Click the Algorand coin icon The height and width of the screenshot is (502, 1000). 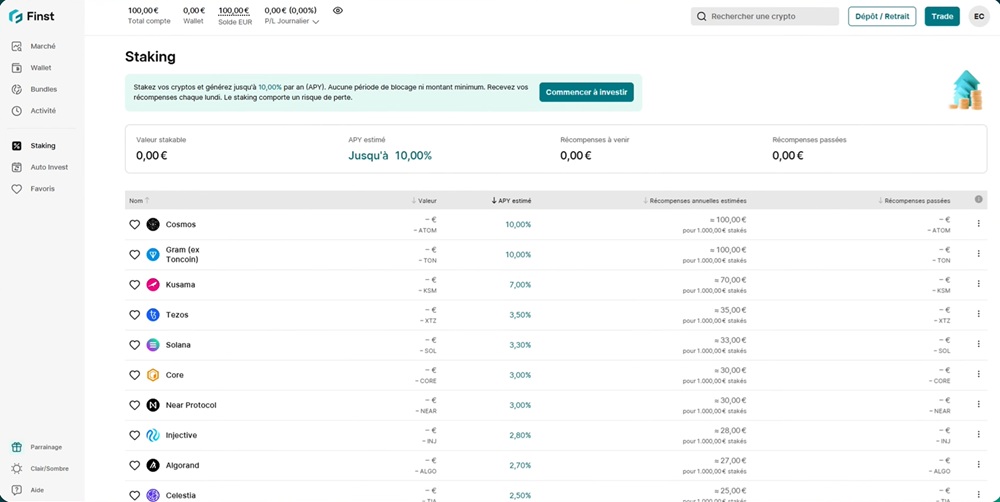152,465
